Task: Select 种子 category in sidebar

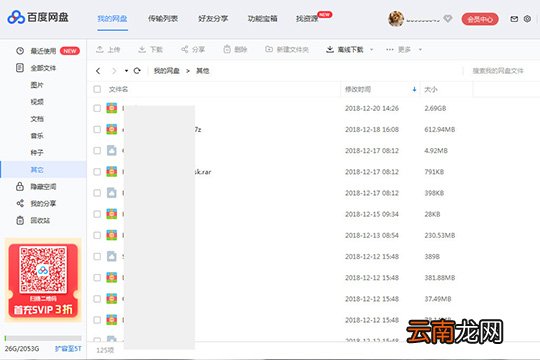Action: [37, 153]
